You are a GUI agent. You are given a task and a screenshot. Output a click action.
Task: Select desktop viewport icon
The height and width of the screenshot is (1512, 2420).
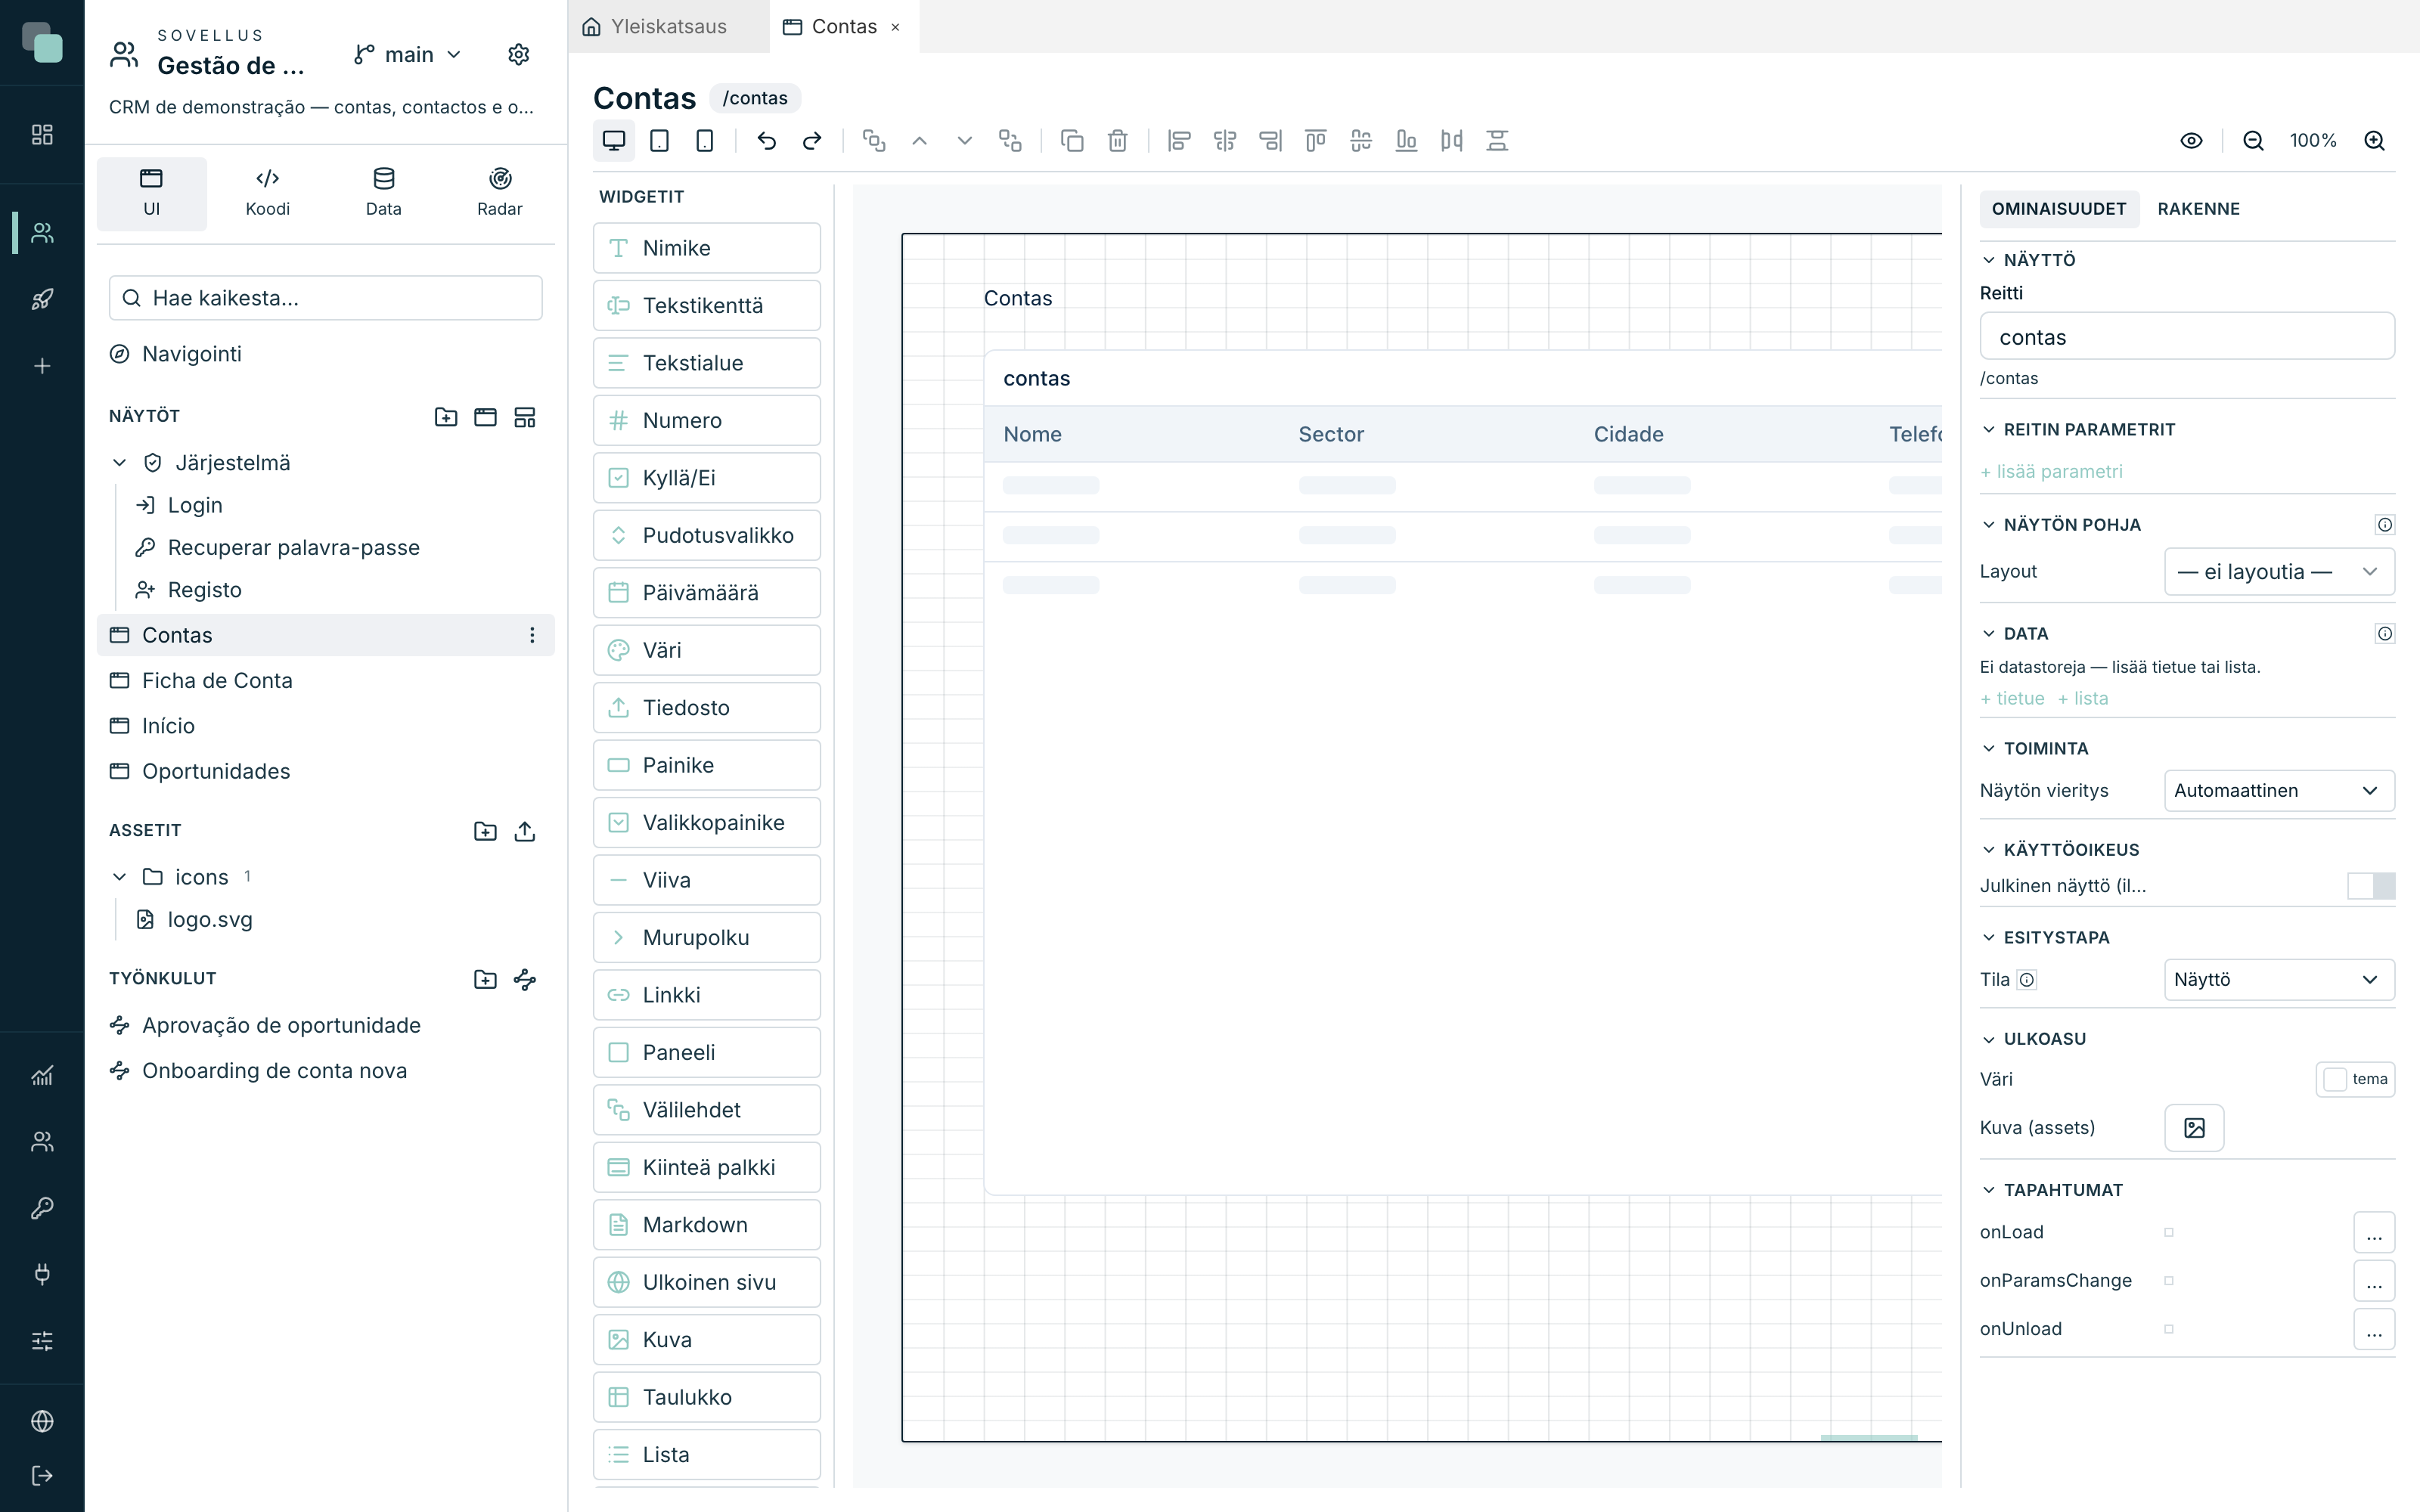[614, 141]
